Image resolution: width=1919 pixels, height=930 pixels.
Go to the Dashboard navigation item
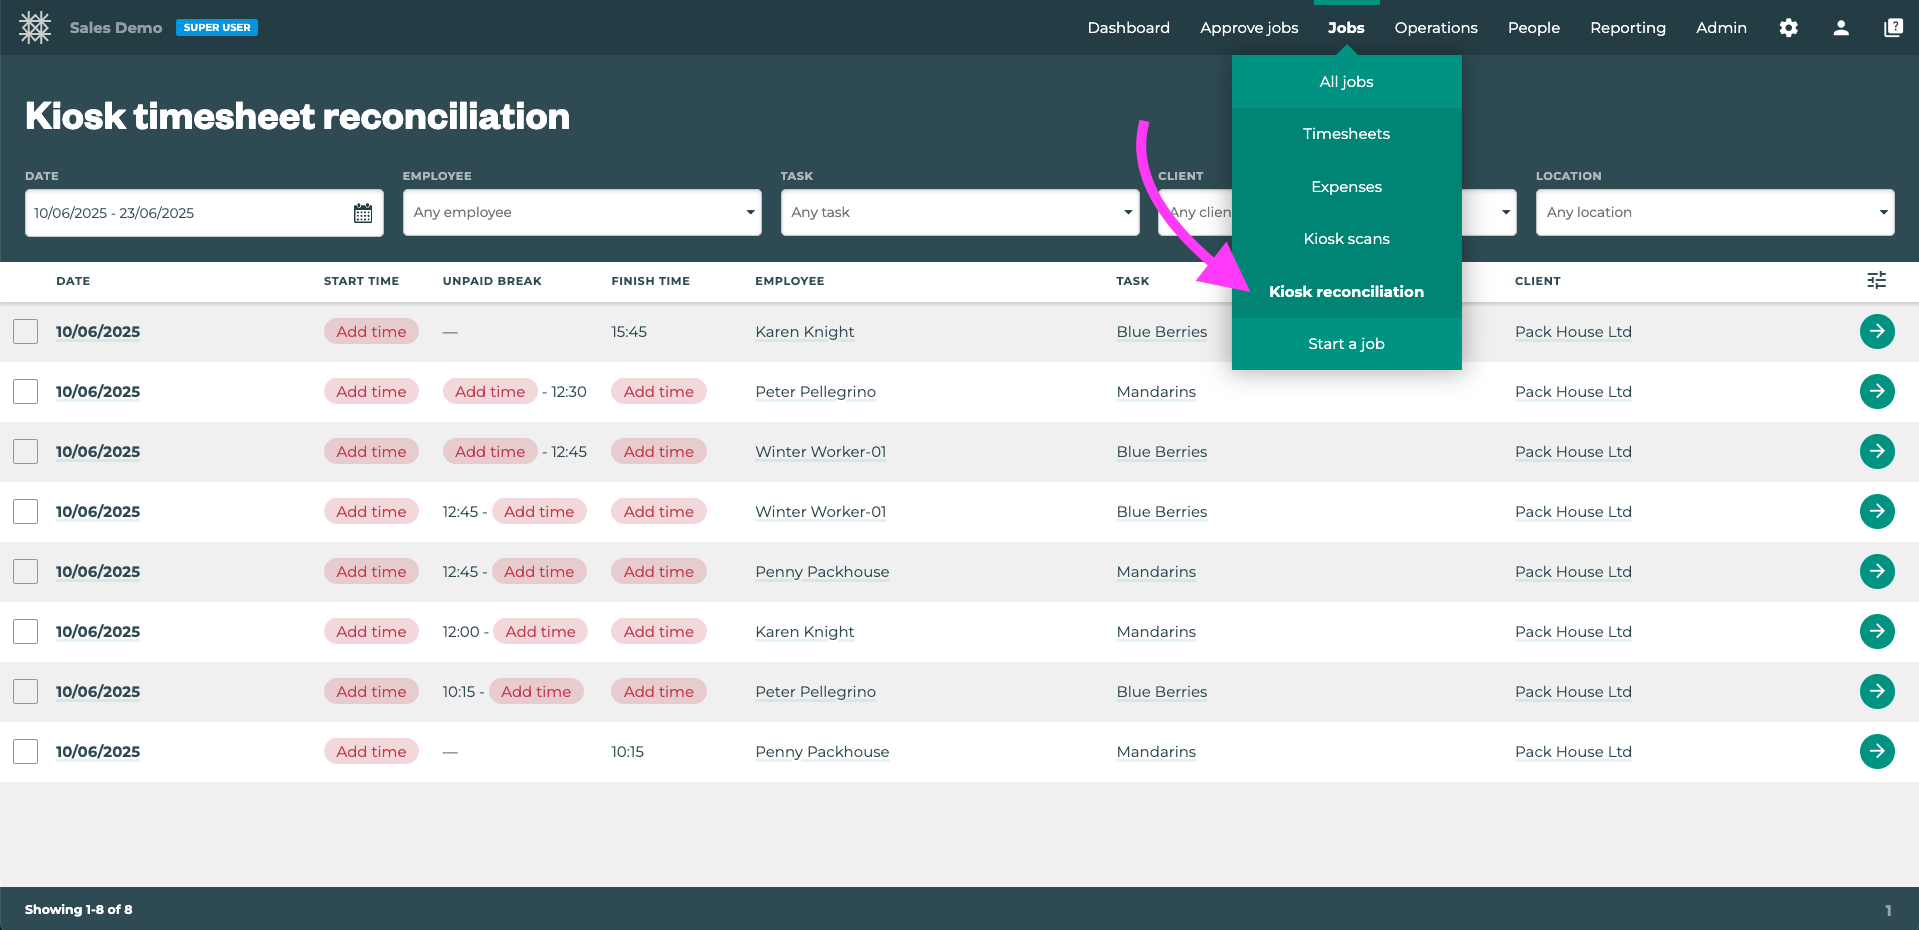tap(1128, 28)
